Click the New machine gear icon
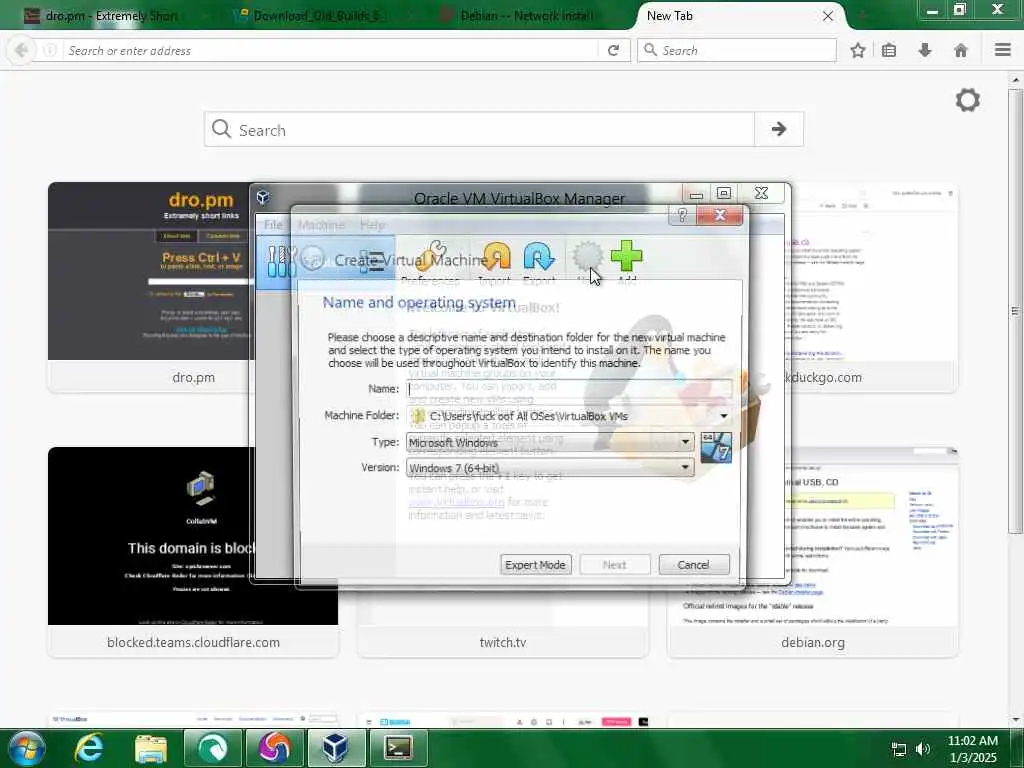This screenshot has height=768, width=1024. (587, 256)
